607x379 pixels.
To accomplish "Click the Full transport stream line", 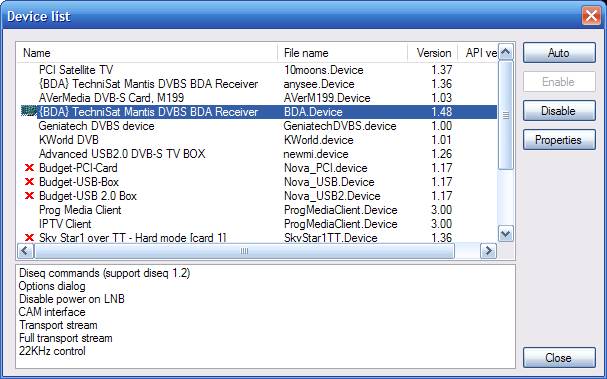I will coord(65,338).
